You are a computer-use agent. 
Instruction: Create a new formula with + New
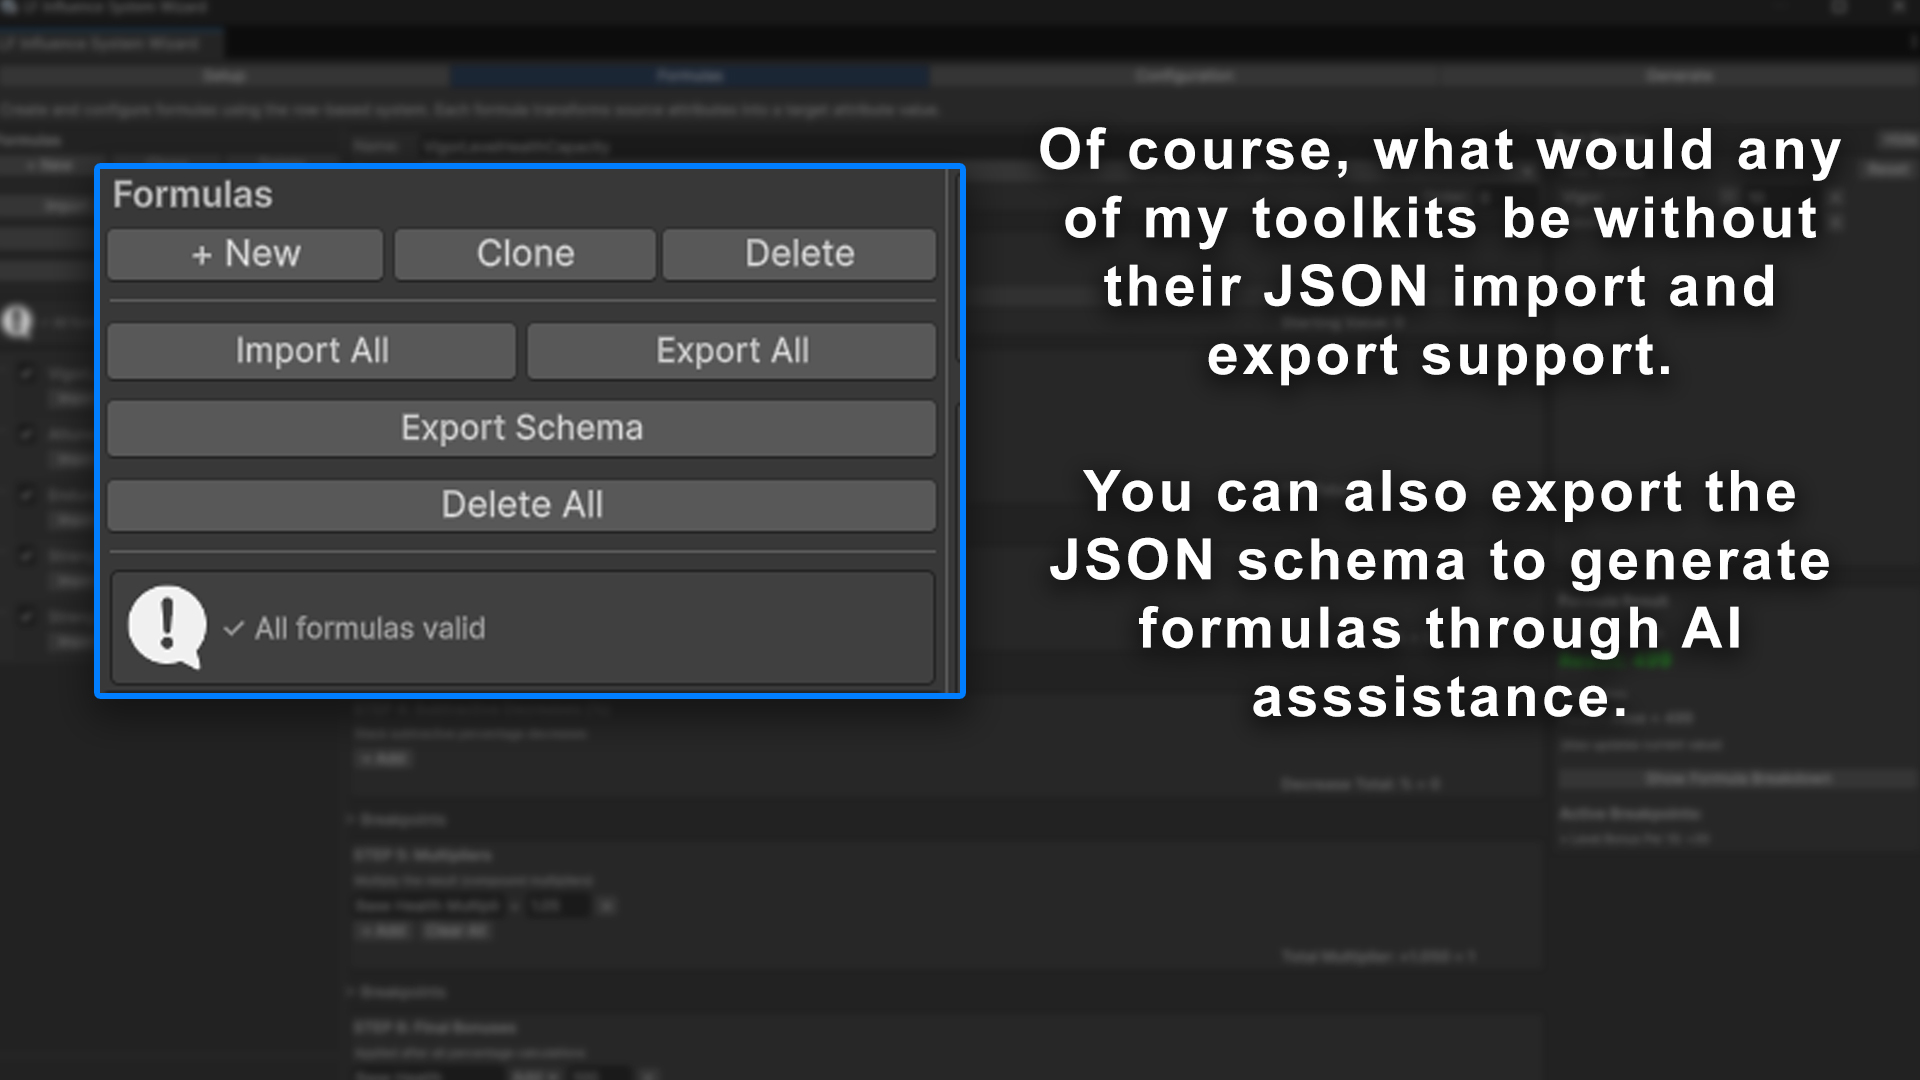click(x=244, y=254)
